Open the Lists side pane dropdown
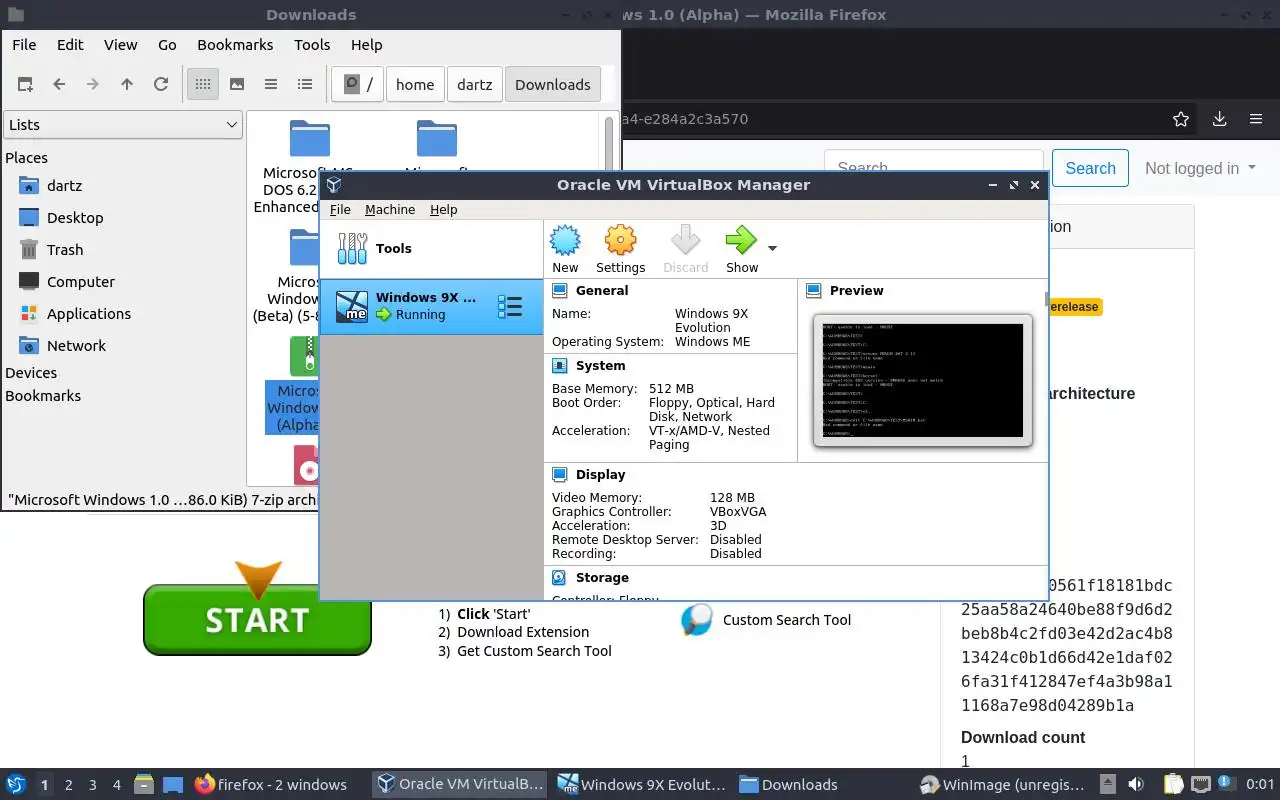The height and width of the screenshot is (800, 1280). pos(122,125)
